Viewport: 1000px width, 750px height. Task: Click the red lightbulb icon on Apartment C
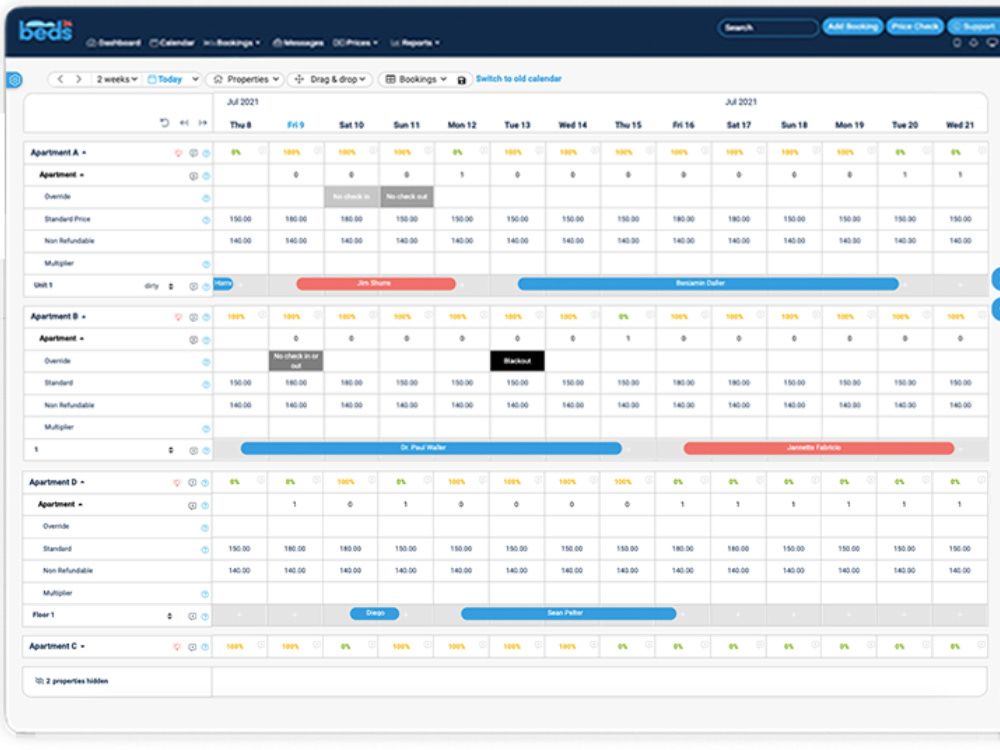(177, 647)
